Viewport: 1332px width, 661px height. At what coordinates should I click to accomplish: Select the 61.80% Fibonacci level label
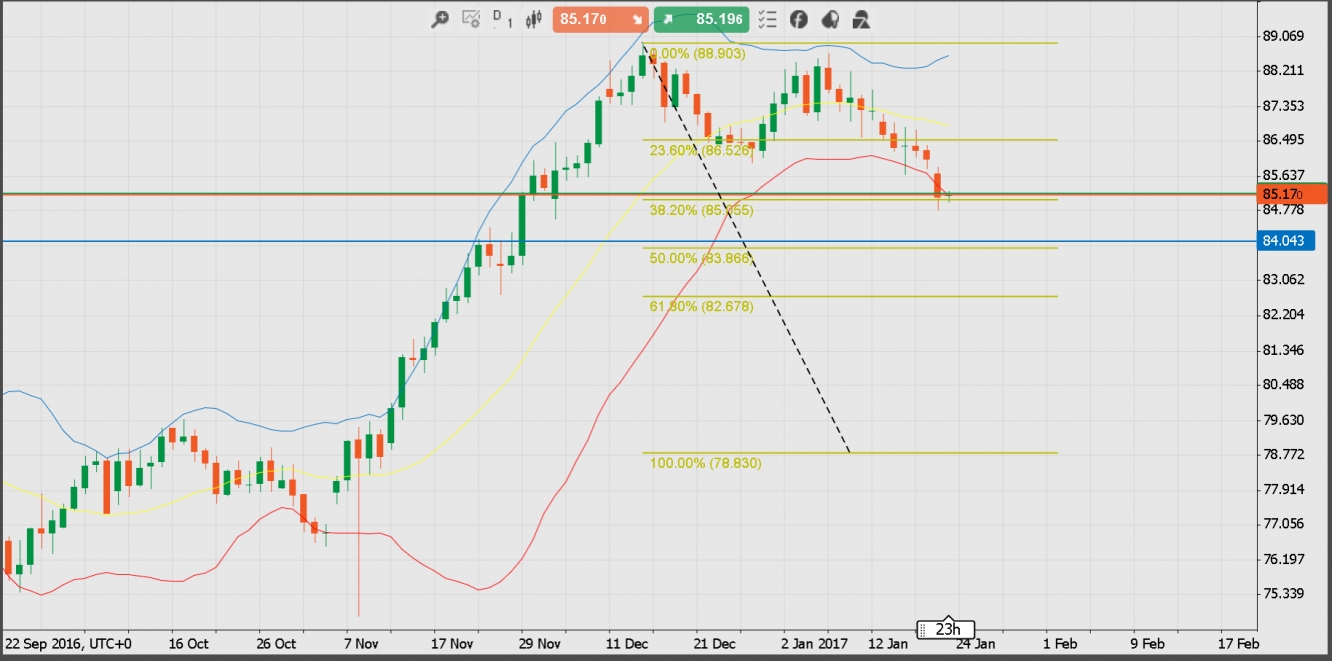click(x=702, y=306)
